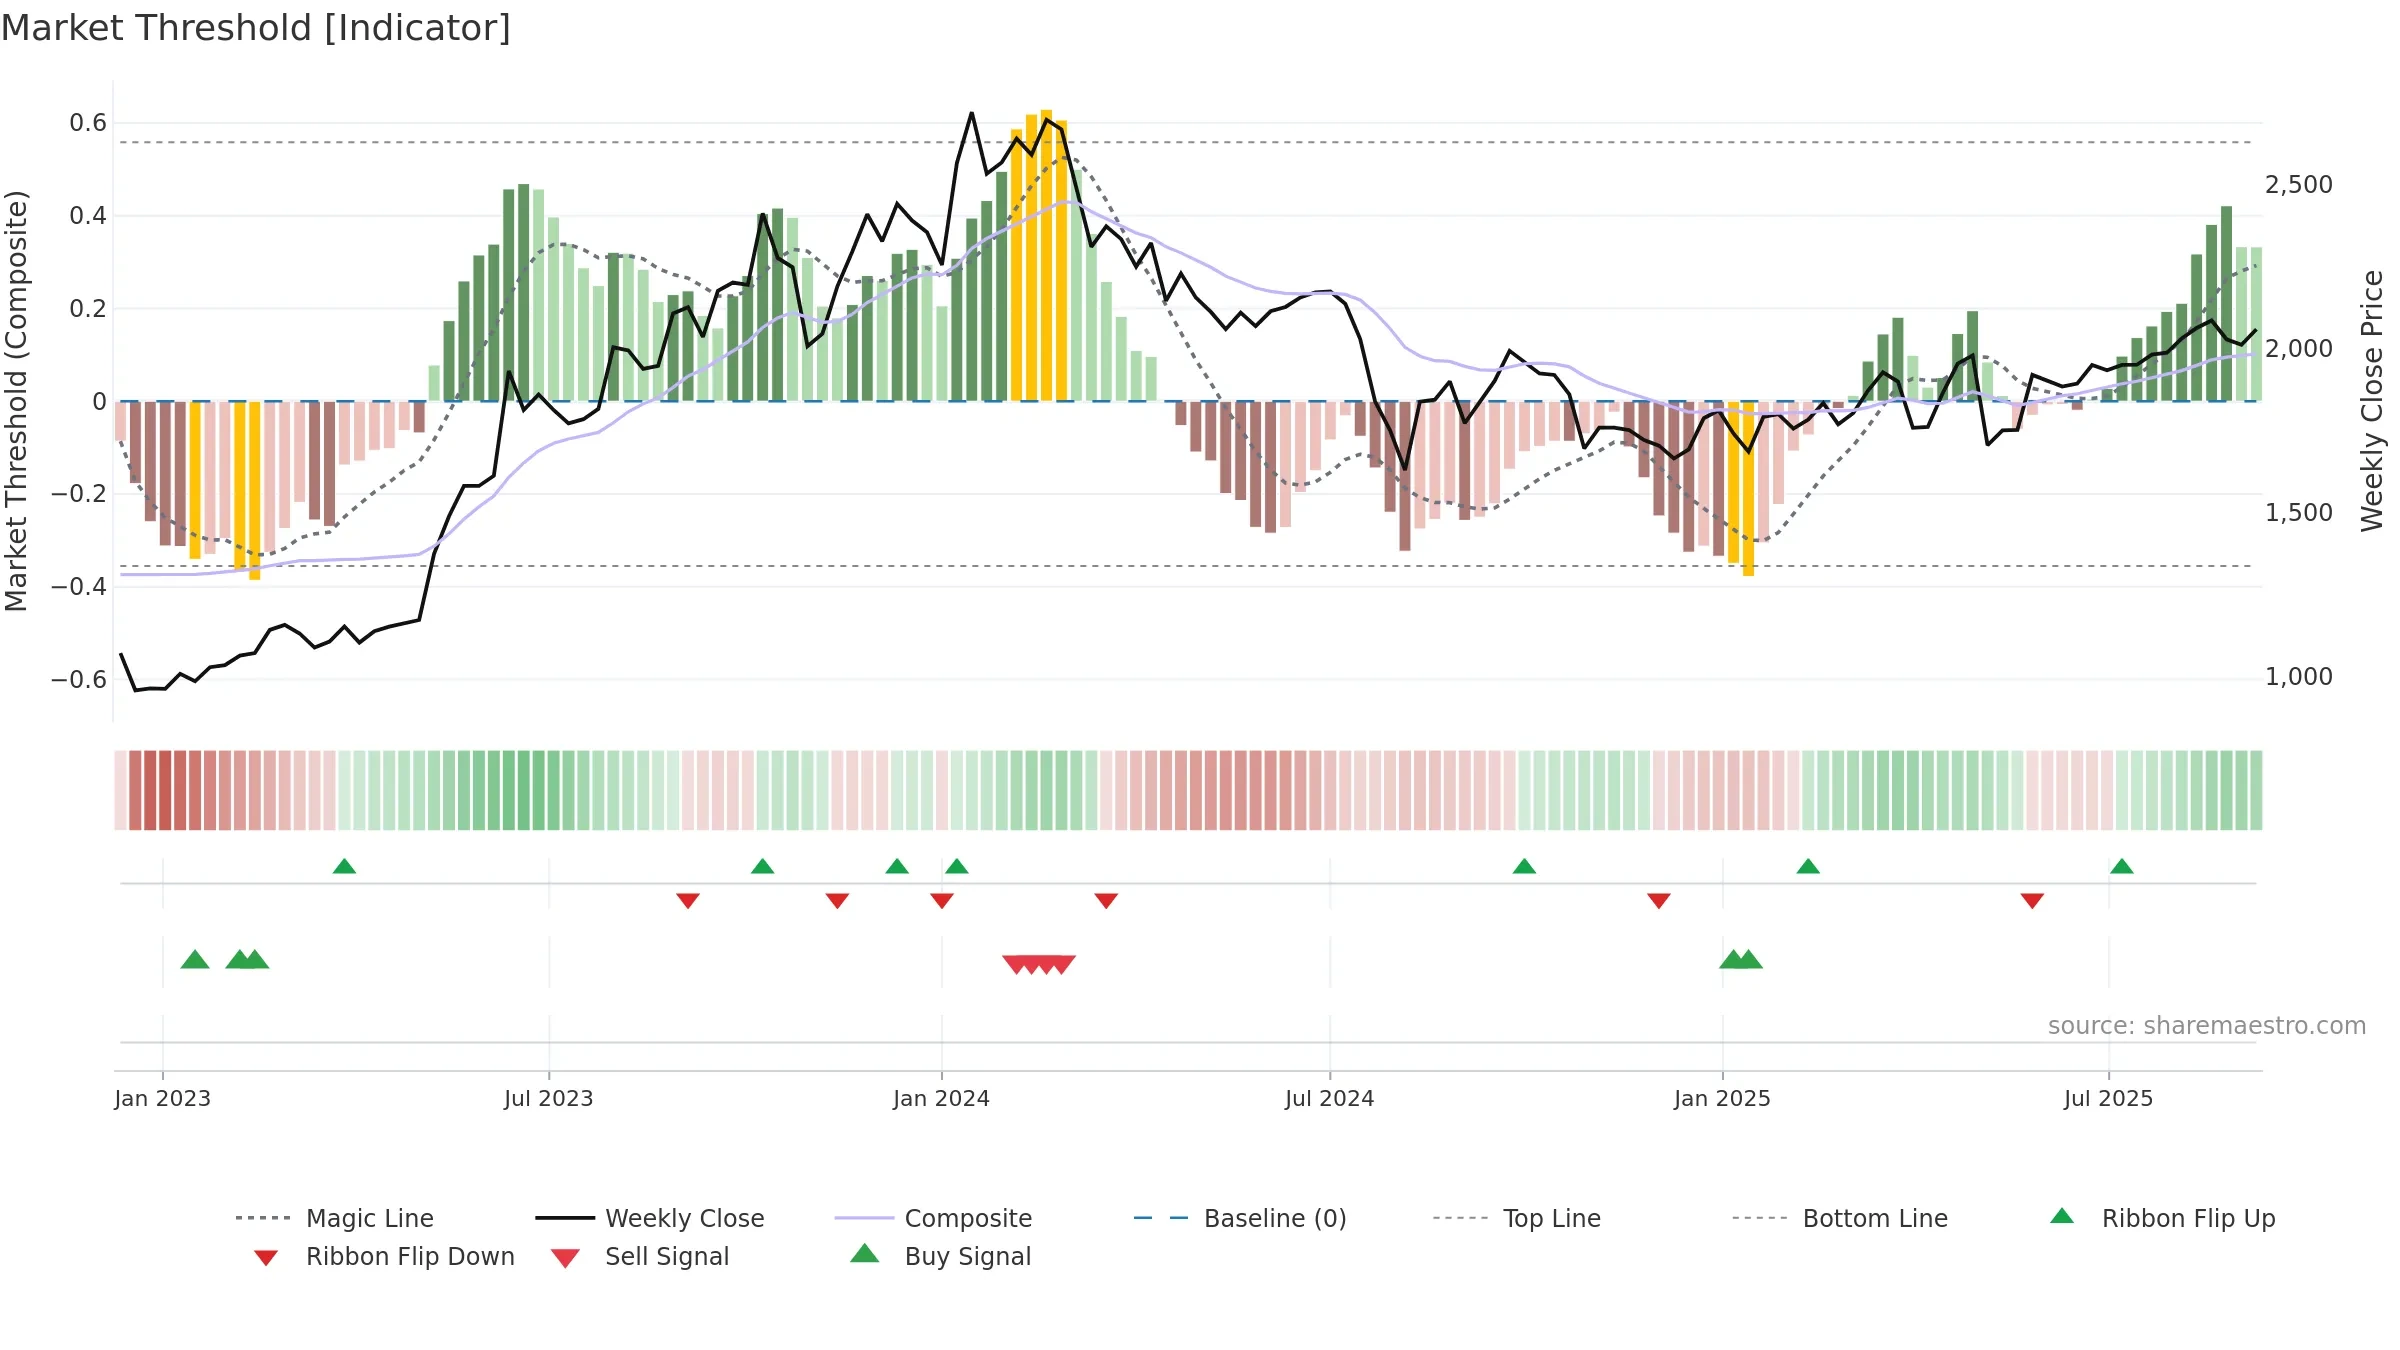Click the 0.4 tick on left axis

tap(88, 216)
